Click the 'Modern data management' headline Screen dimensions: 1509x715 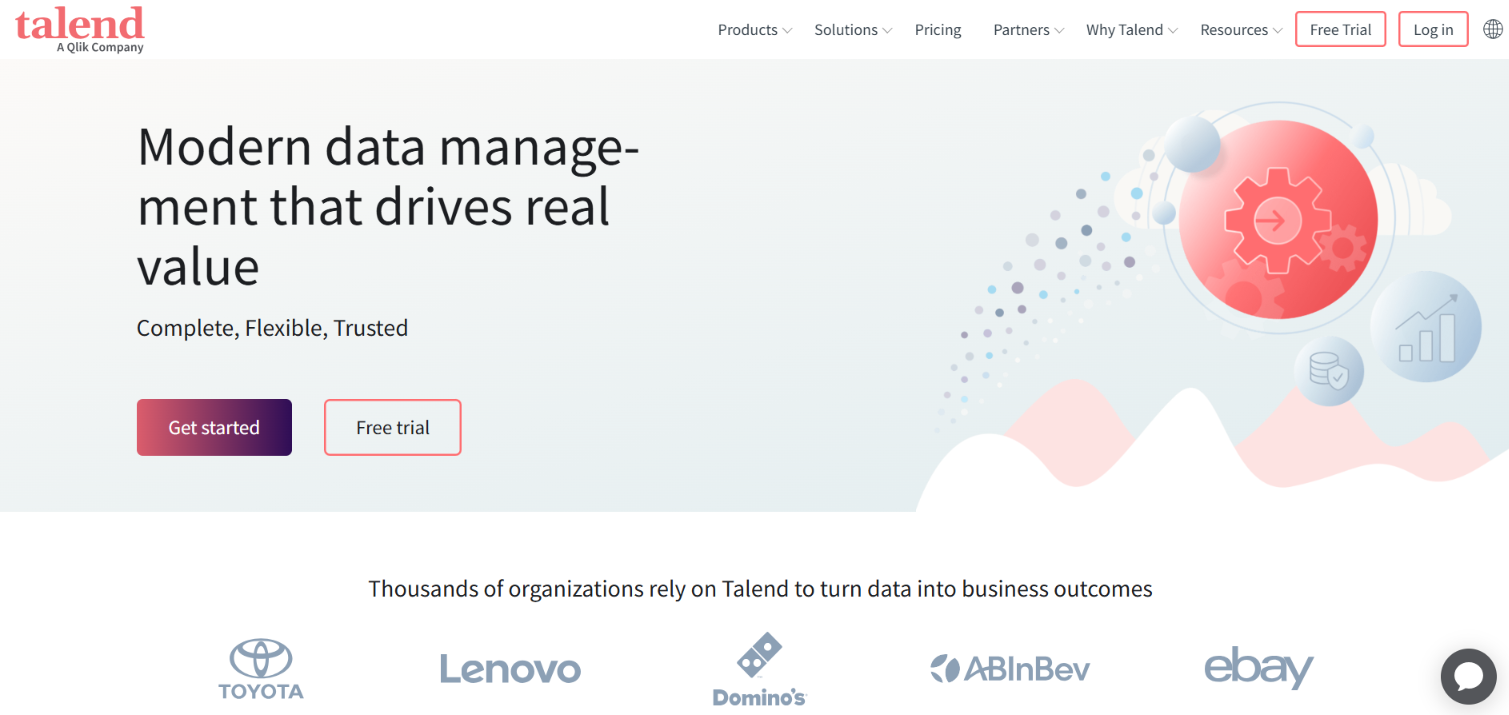pos(388,206)
